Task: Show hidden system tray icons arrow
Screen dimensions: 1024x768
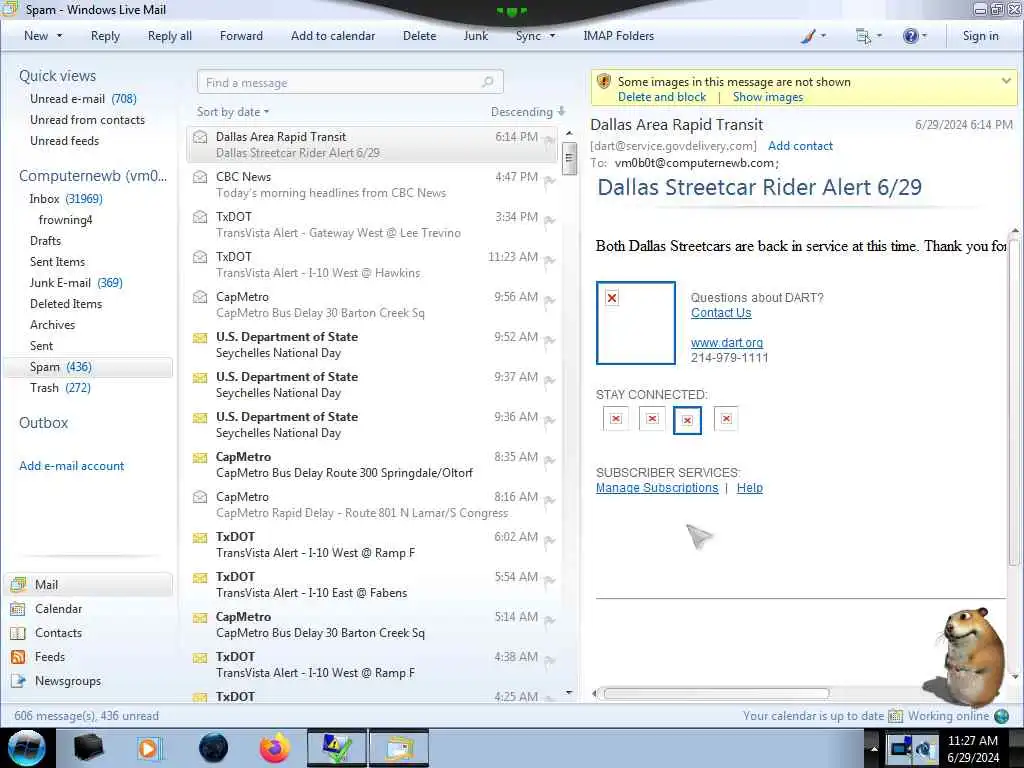Action: [x=874, y=748]
